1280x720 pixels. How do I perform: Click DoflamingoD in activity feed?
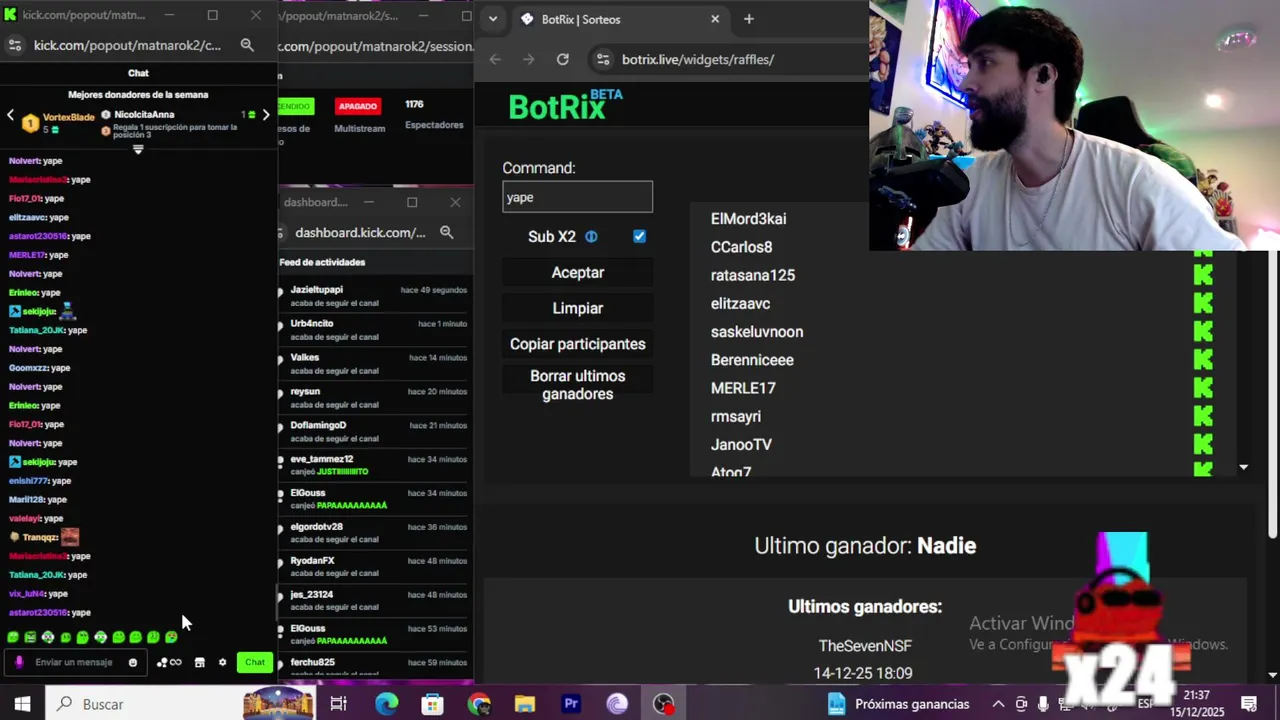click(x=318, y=425)
